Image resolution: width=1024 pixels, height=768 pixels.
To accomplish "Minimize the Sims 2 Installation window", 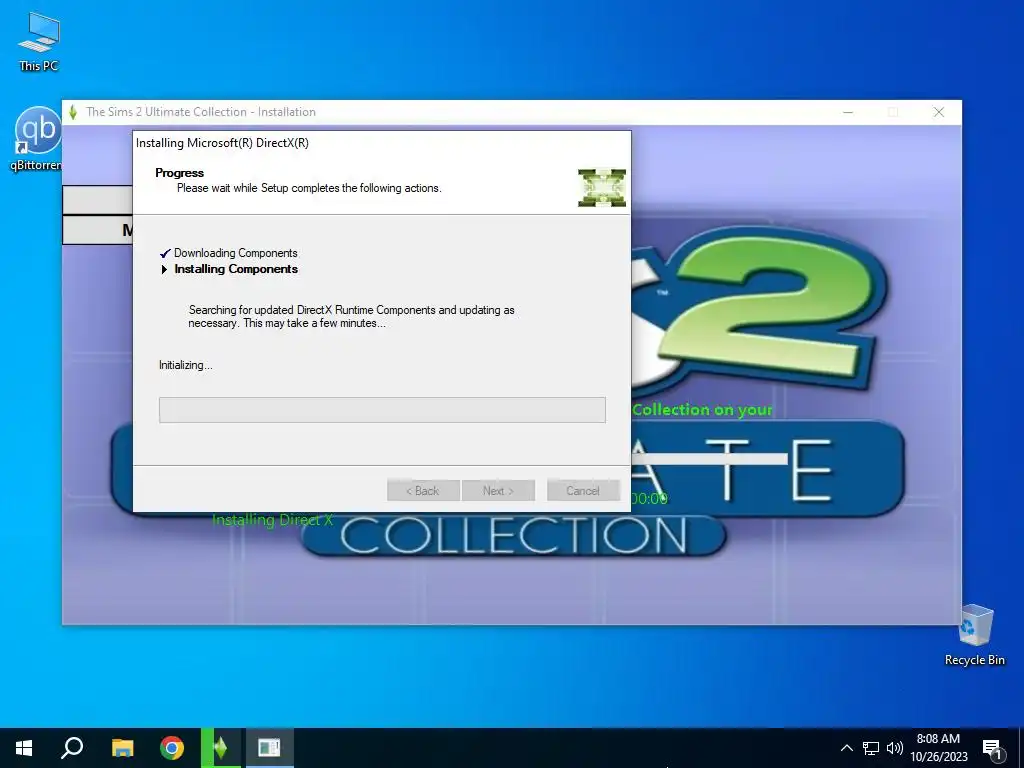I will [848, 112].
